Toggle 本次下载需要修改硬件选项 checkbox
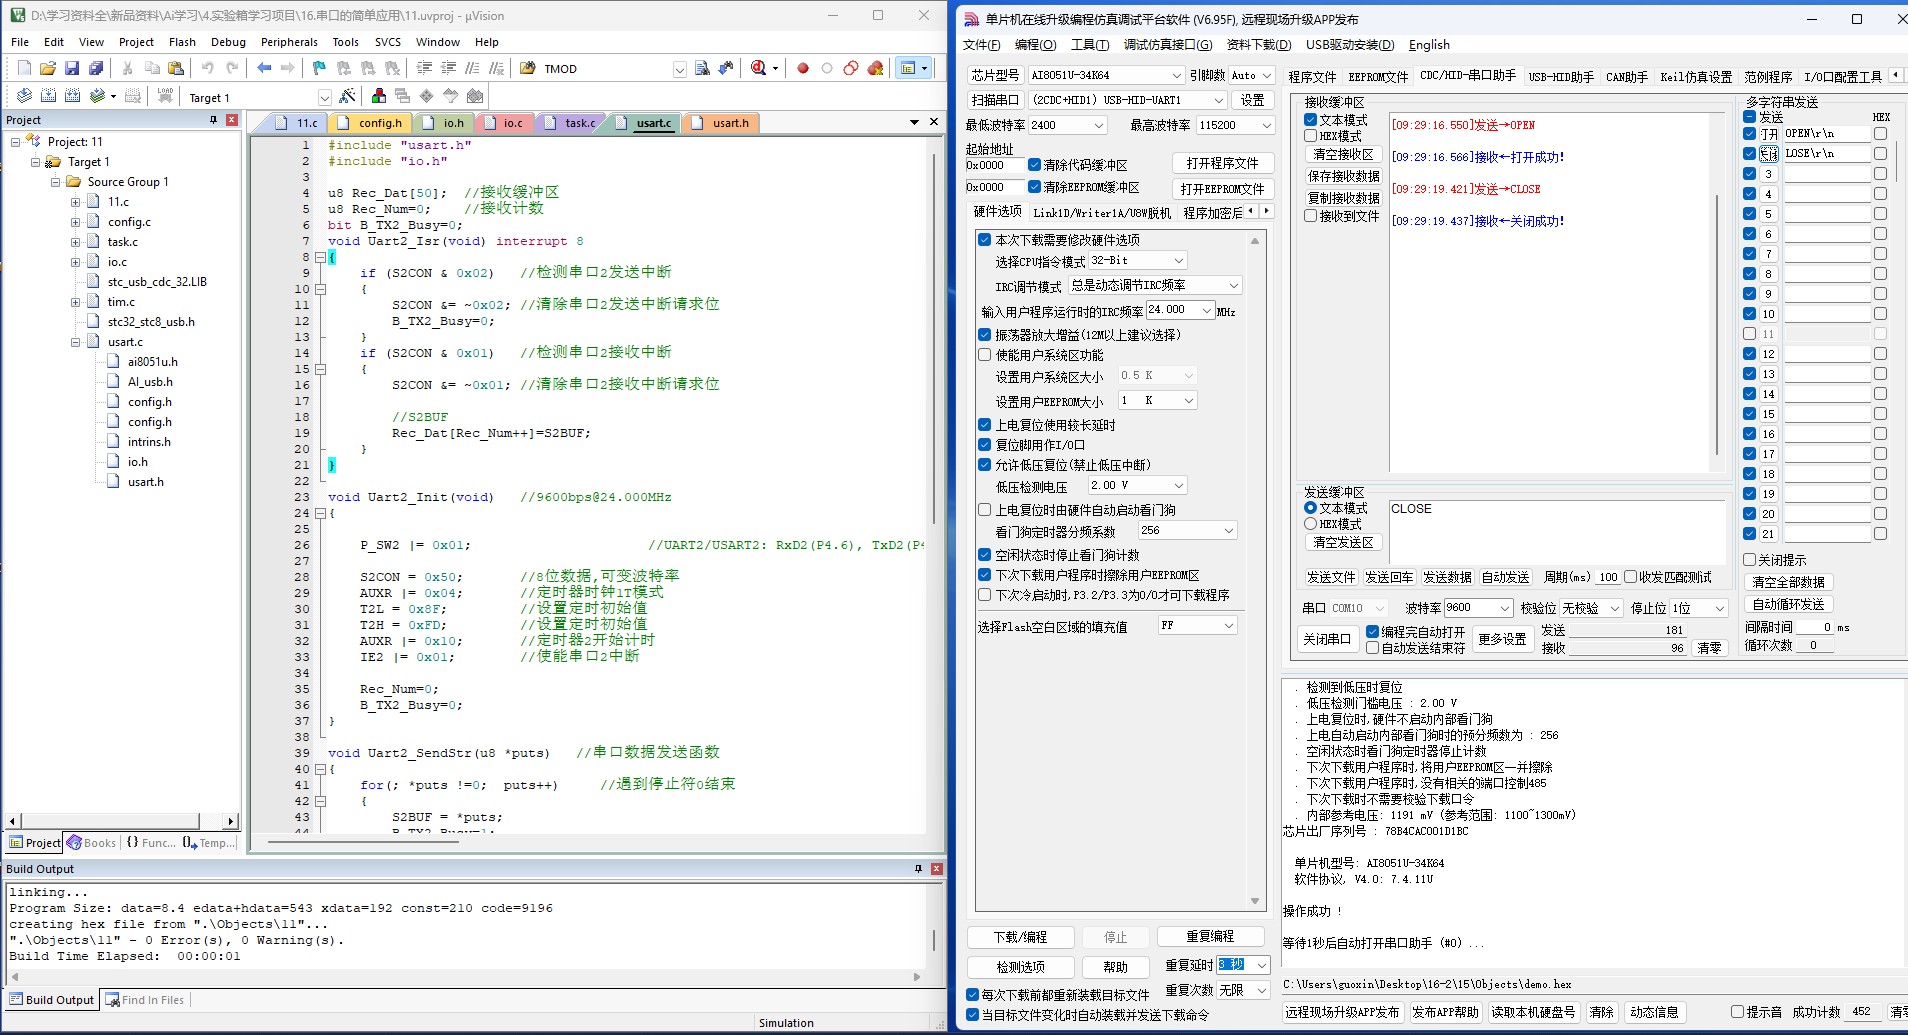This screenshot has height=1035, width=1908. pos(985,240)
